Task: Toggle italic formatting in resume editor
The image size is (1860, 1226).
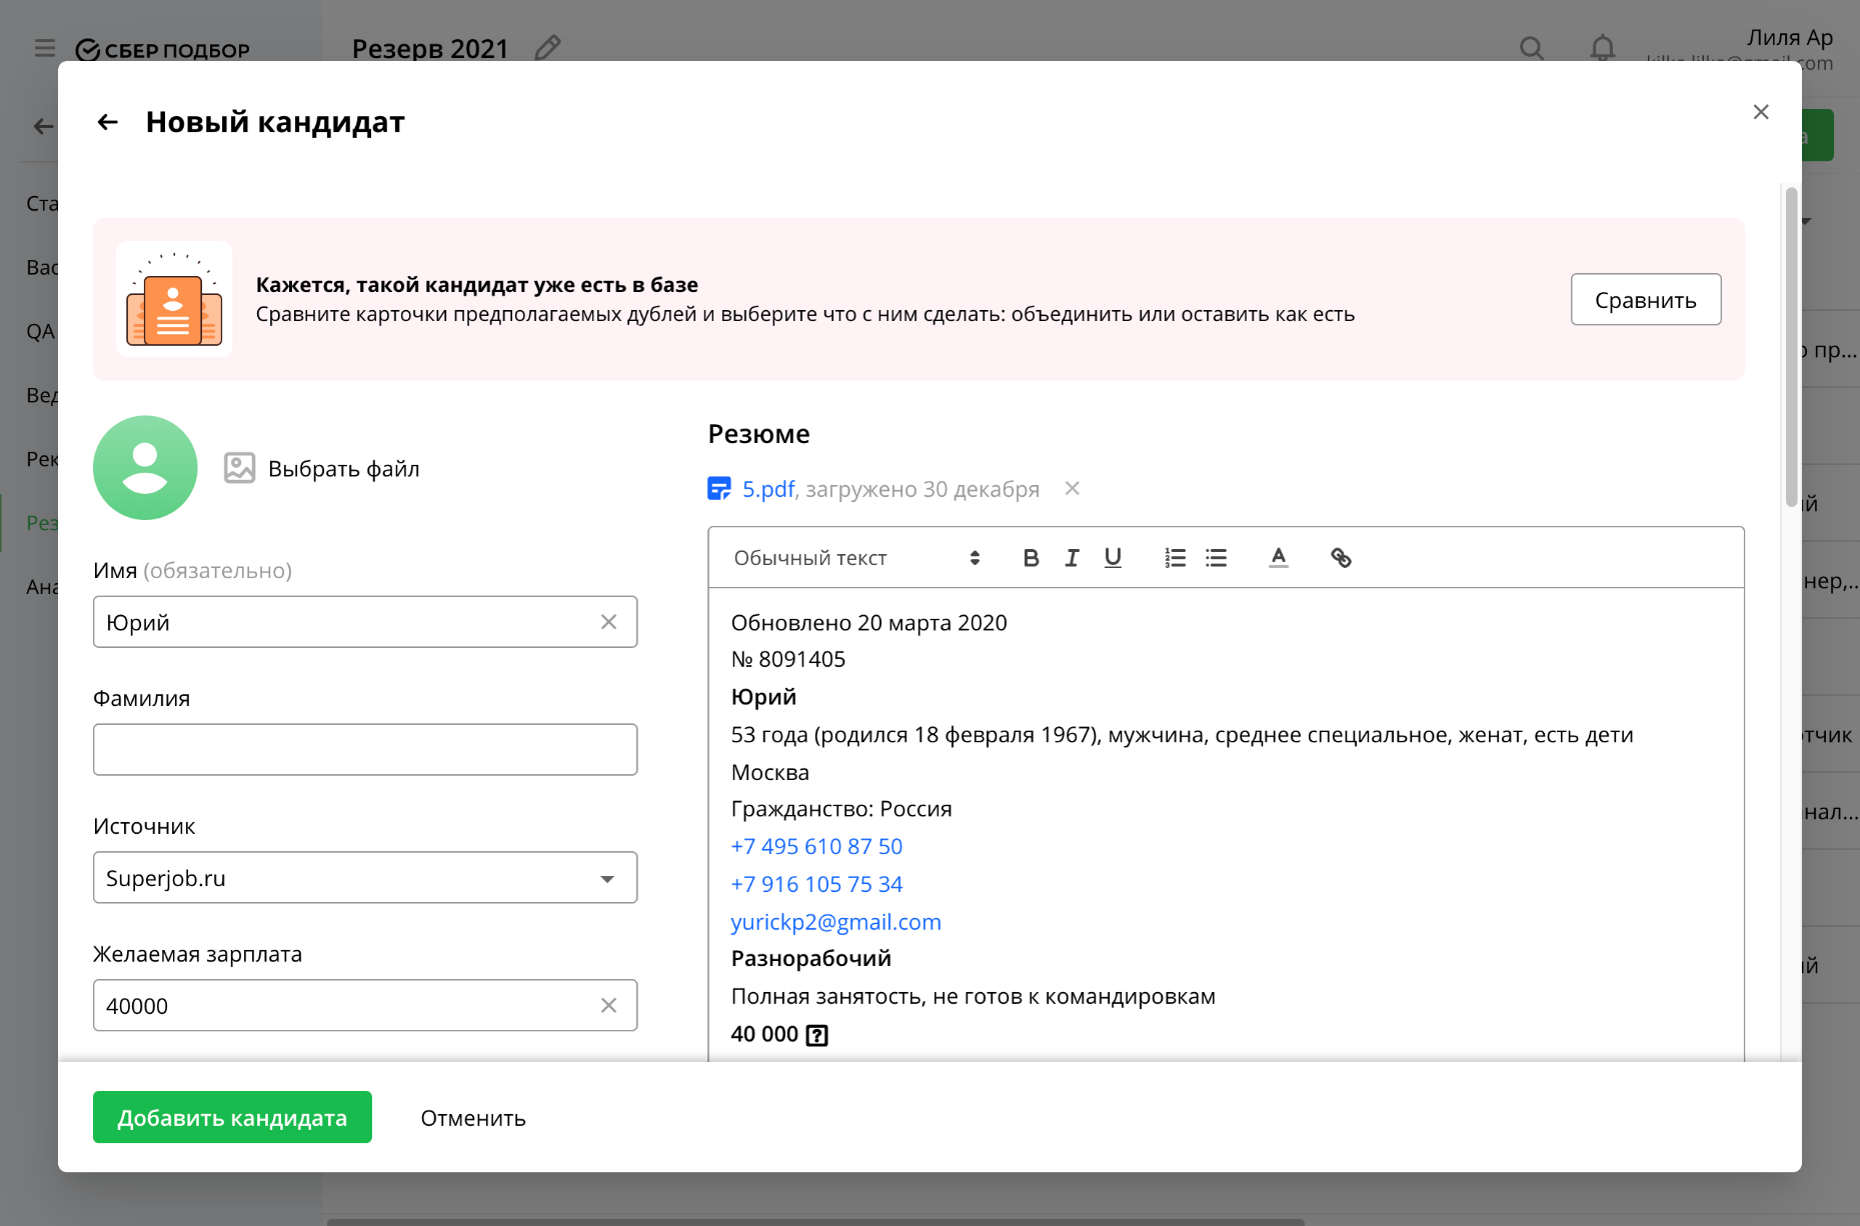Action: pos(1072,558)
